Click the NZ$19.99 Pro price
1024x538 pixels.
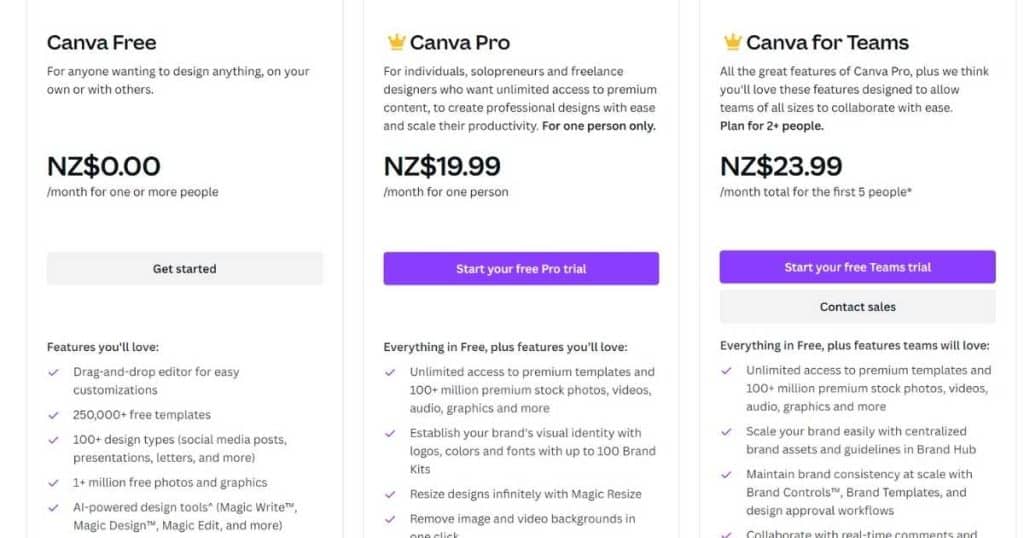pos(442,166)
